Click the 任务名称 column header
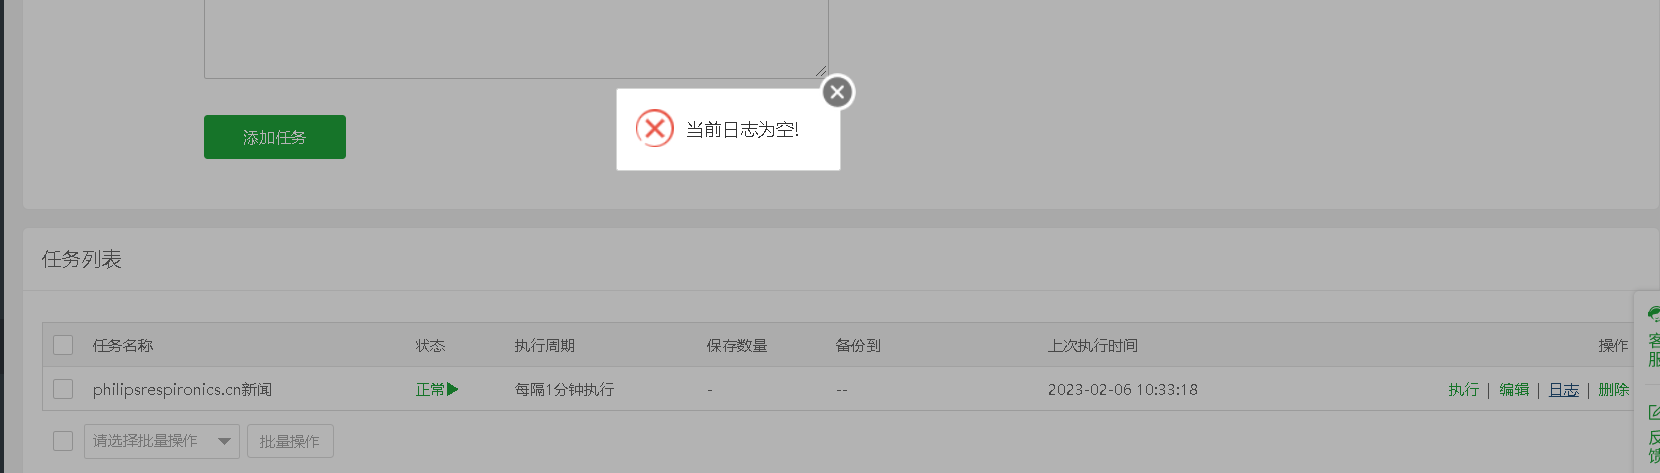The height and width of the screenshot is (473, 1660). (123, 346)
